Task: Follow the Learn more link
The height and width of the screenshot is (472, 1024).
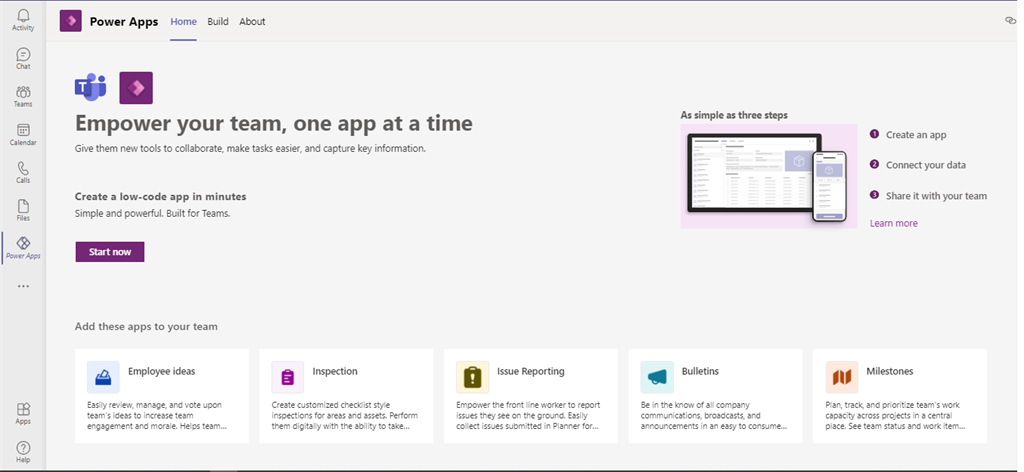Action: point(893,223)
